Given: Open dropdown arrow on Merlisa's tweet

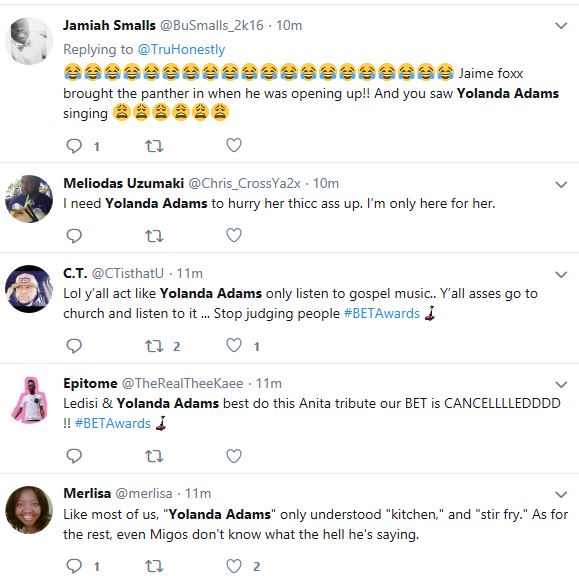Looking at the screenshot, I should pos(561,494).
